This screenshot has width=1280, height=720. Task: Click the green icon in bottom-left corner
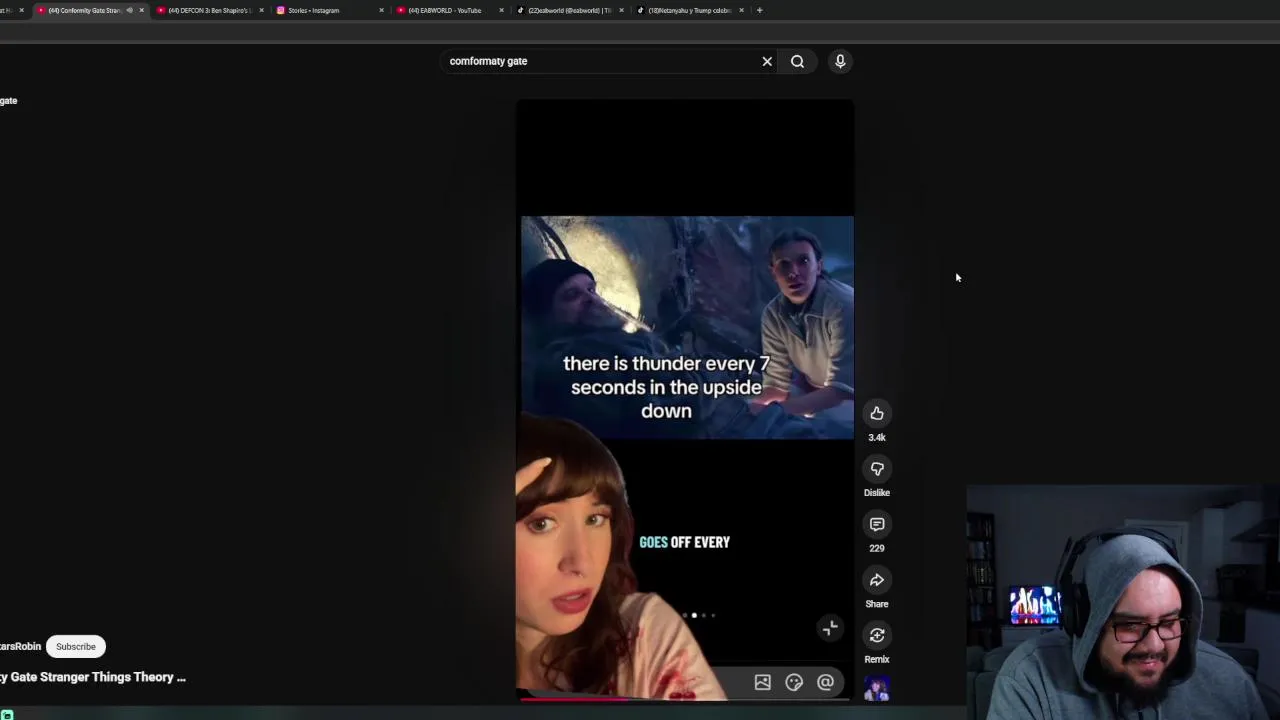click(7, 714)
